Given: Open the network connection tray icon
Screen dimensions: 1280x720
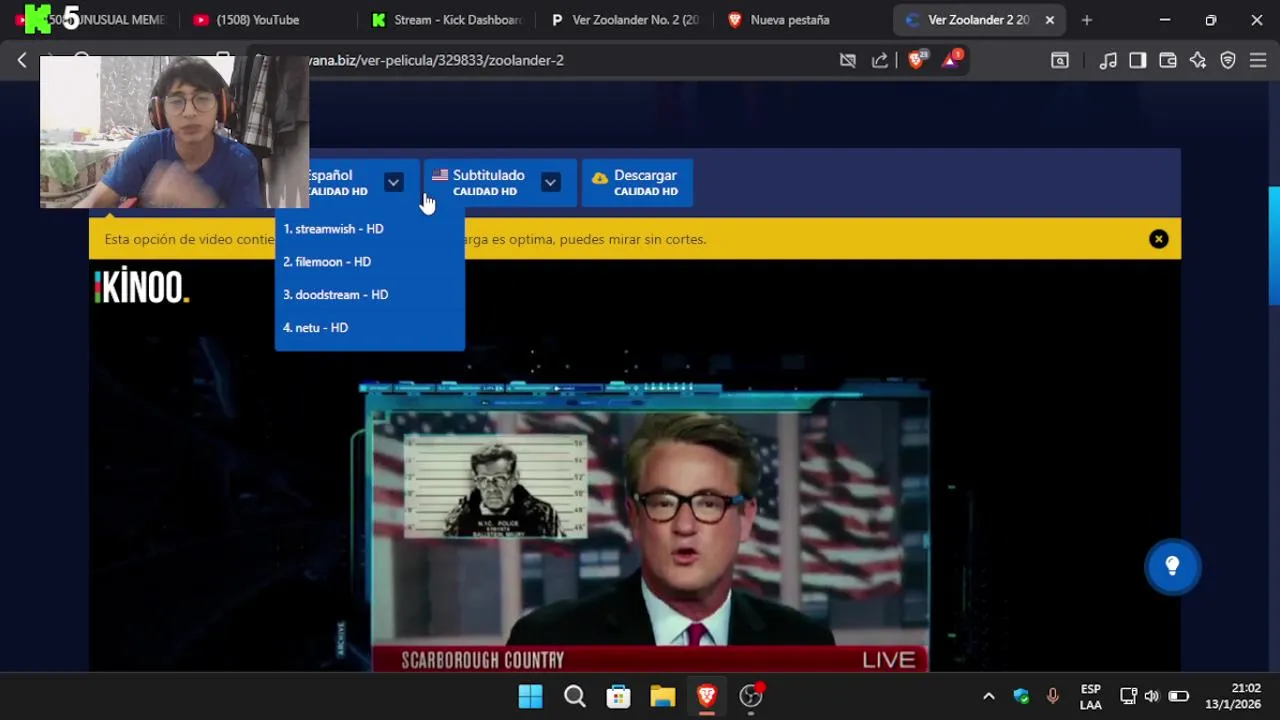Looking at the screenshot, I should [x=1128, y=696].
